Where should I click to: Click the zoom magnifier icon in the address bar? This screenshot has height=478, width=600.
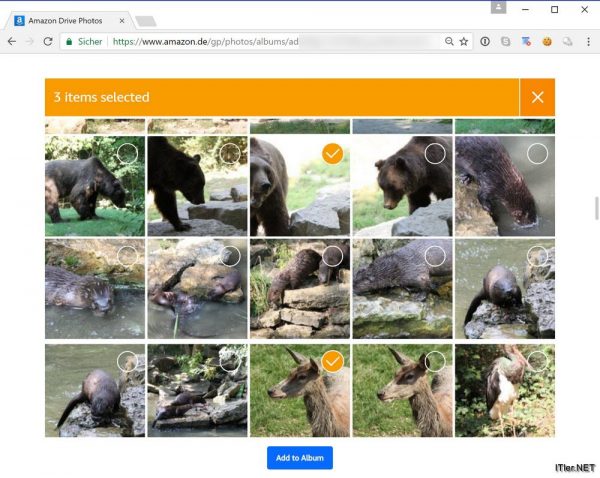pos(450,42)
